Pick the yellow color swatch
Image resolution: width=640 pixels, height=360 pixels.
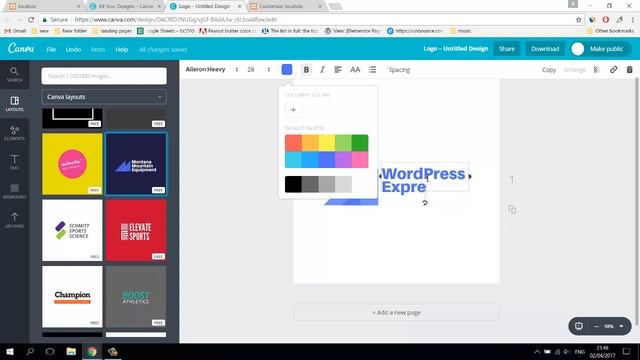coord(327,143)
